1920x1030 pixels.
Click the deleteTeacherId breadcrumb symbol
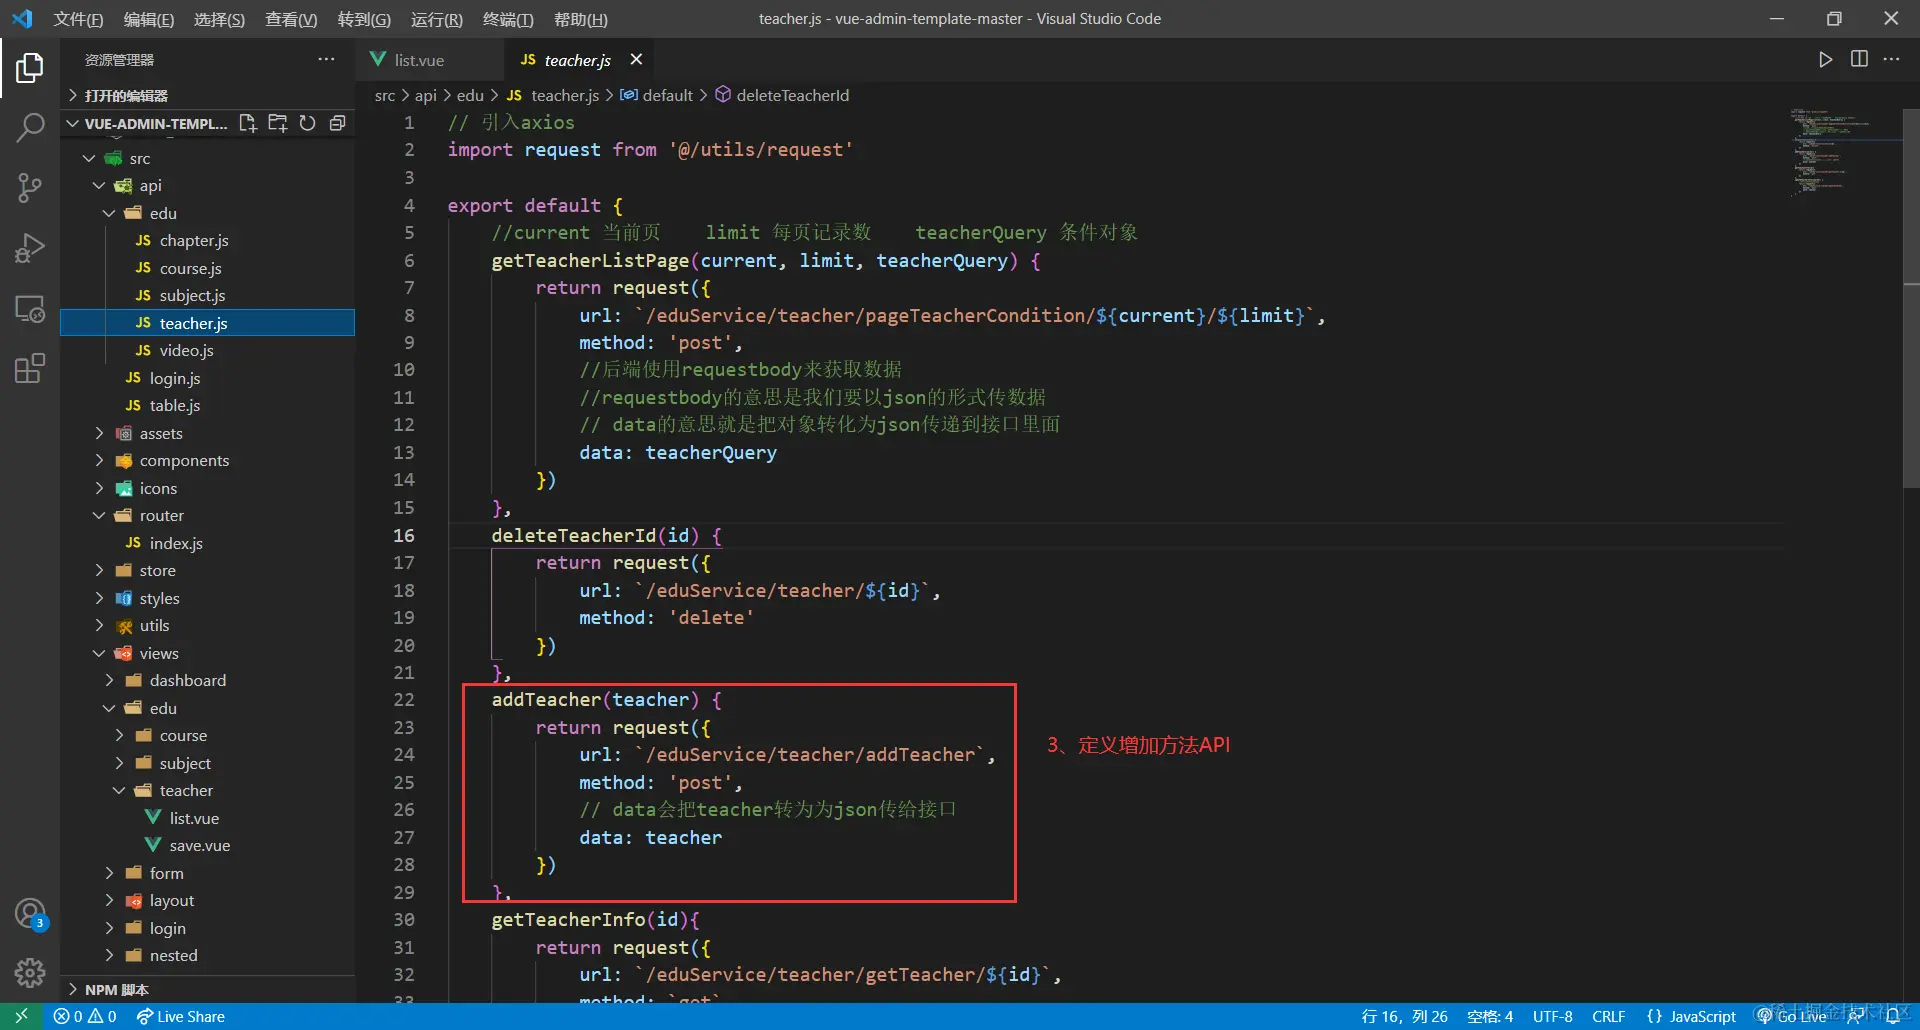click(792, 95)
